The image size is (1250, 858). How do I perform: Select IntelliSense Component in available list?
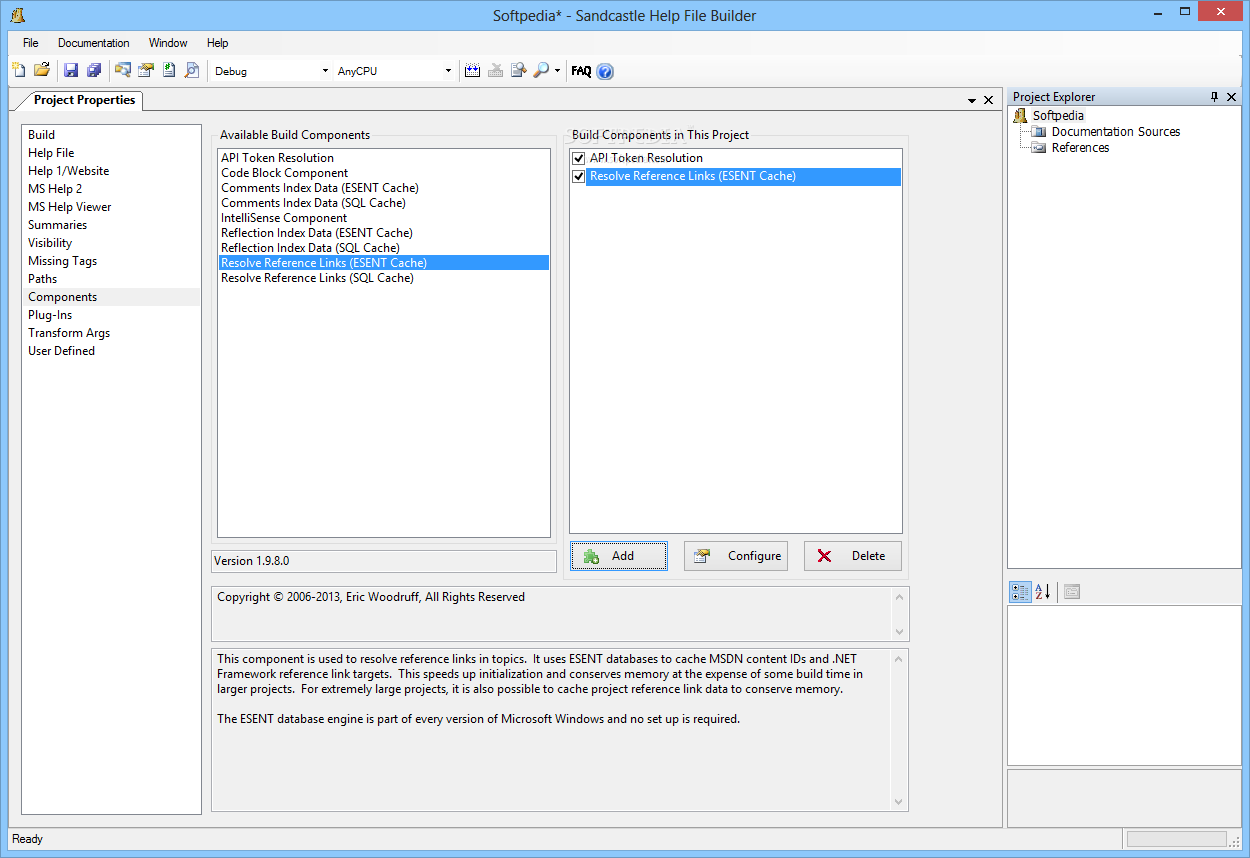(x=384, y=218)
